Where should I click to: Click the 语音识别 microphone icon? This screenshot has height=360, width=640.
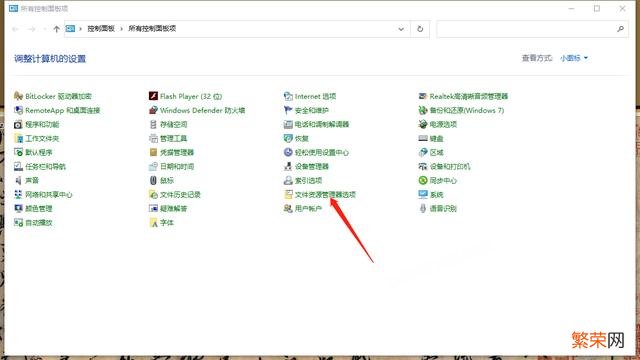(x=423, y=209)
